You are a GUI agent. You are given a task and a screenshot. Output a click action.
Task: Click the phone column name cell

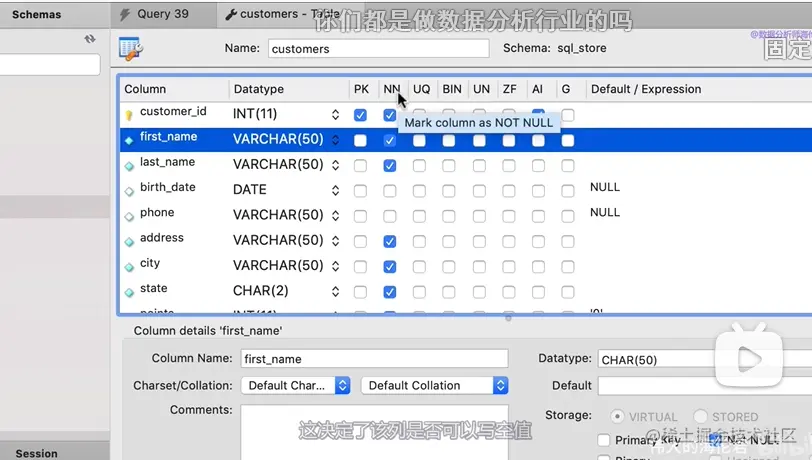157,212
